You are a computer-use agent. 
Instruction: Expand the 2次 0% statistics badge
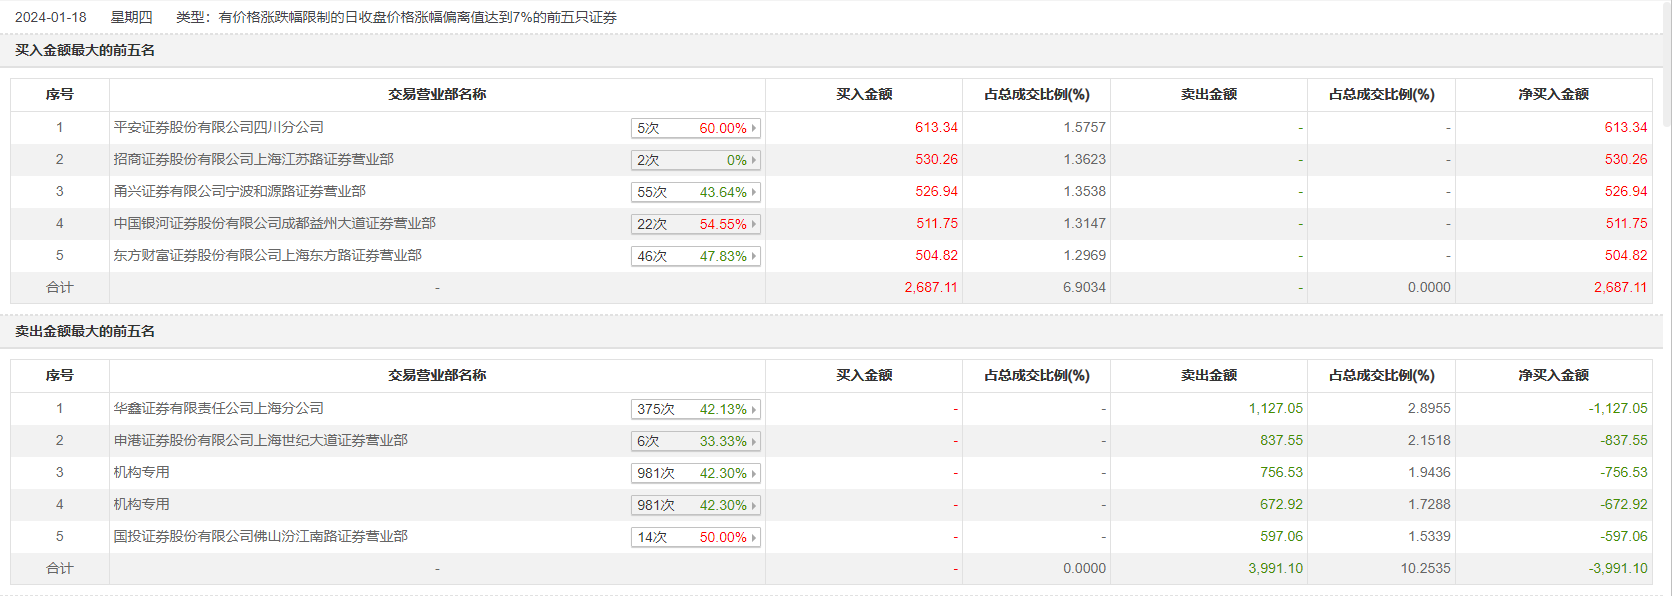click(x=696, y=160)
